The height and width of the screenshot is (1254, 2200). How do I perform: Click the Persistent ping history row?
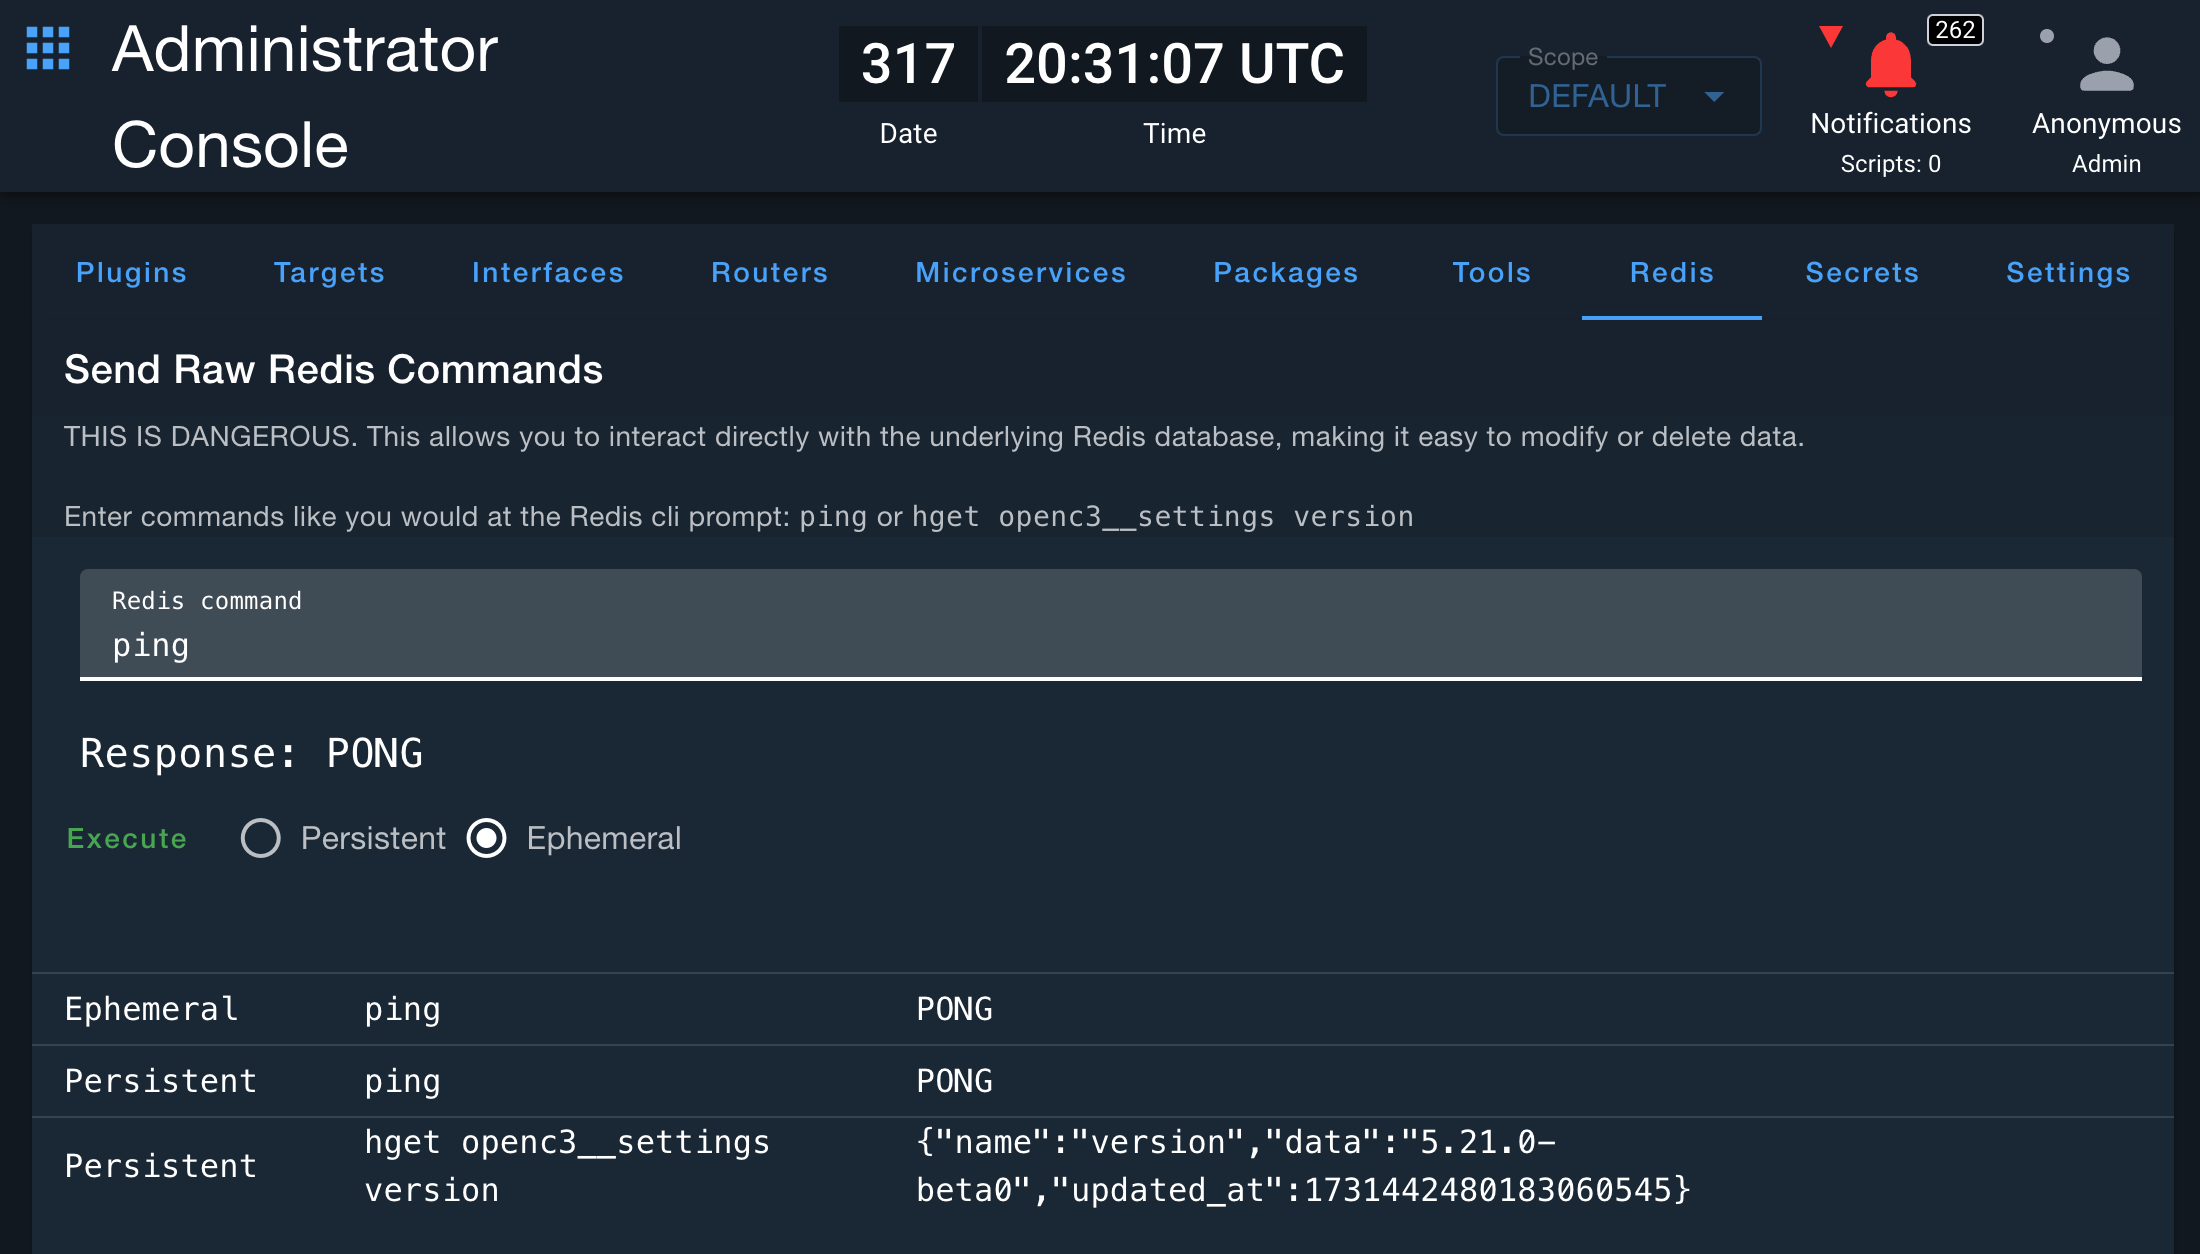[1102, 1081]
